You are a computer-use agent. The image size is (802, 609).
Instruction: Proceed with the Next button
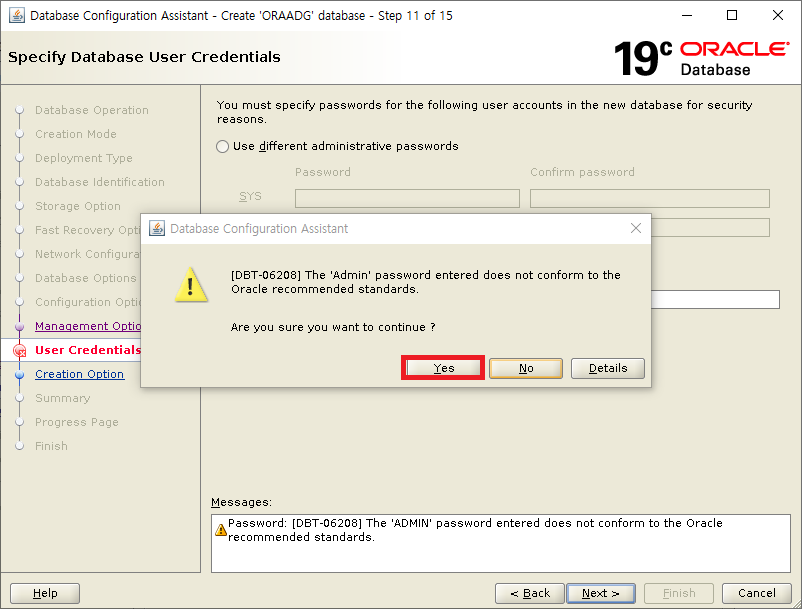pos(601,593)
